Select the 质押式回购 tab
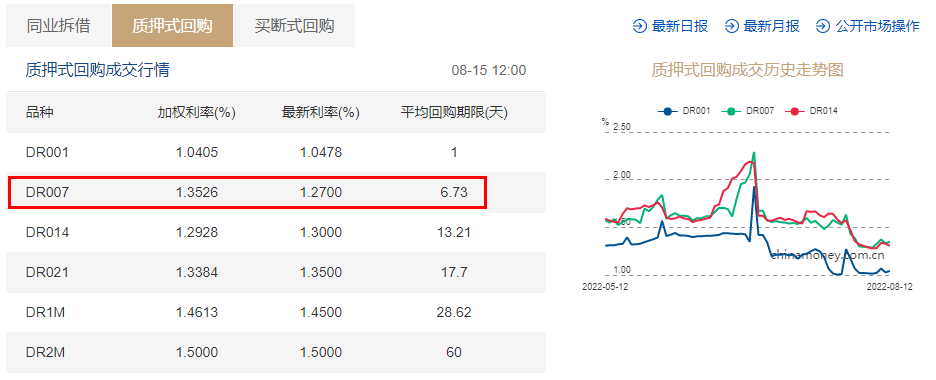 pyautogui.click(x=173, y=26)
